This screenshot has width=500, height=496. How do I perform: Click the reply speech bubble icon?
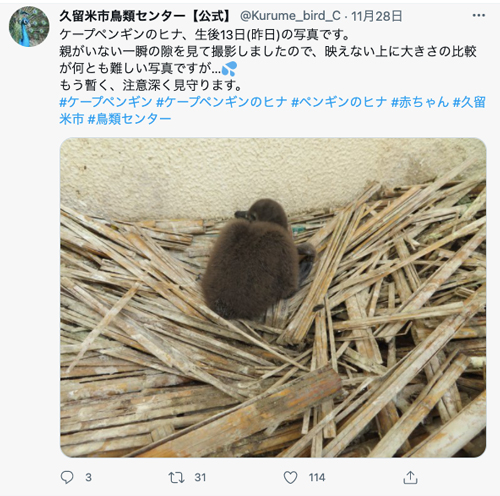pyautogui.click(x=67, y=477)
